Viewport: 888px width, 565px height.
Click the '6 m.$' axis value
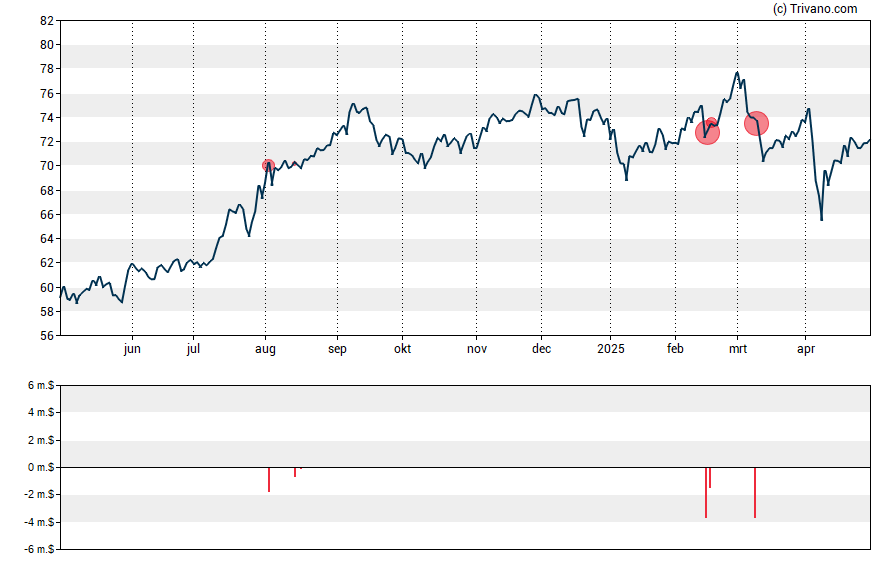[41, 386]
